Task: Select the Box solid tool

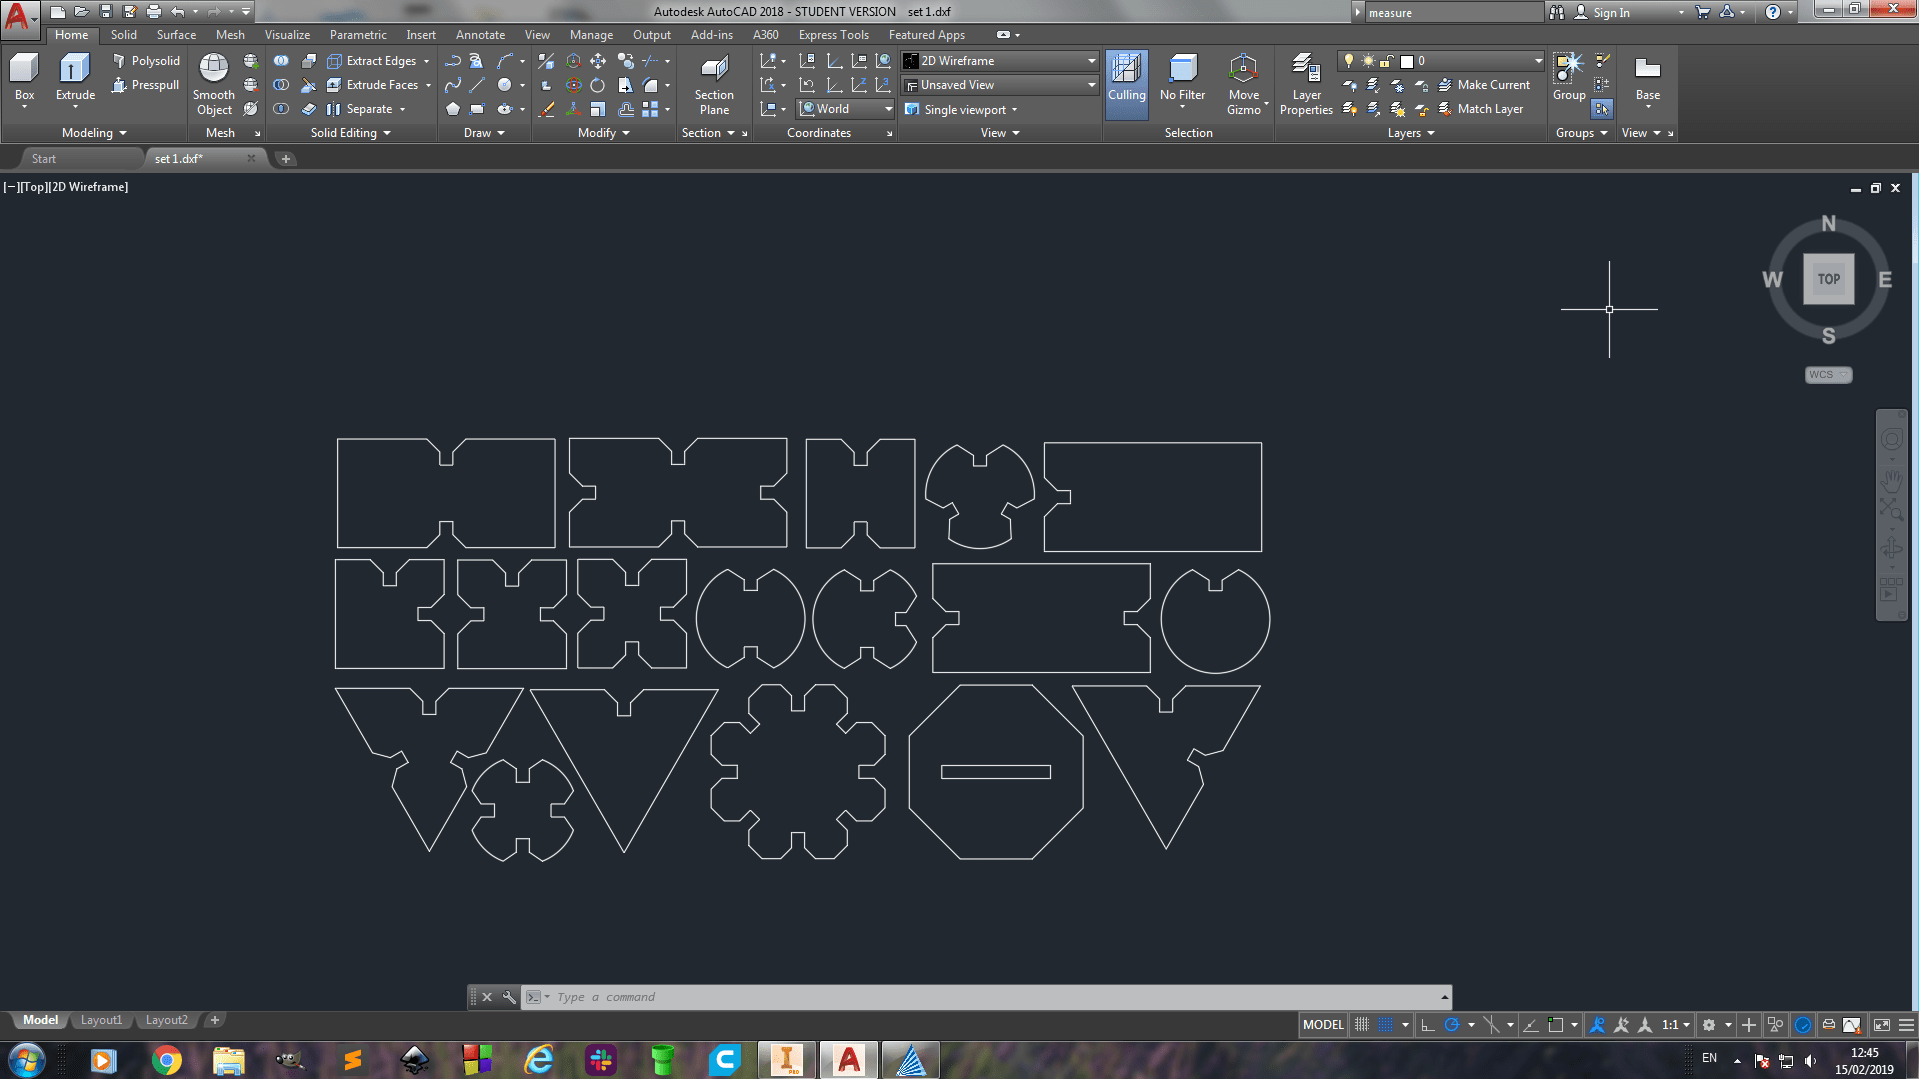Action: pos(24,78)
